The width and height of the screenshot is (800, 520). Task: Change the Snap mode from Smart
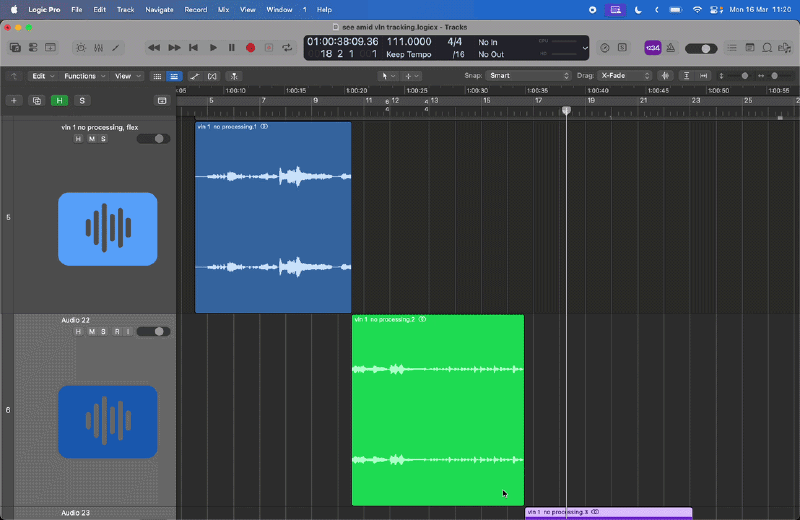click(x=528, y=76)
